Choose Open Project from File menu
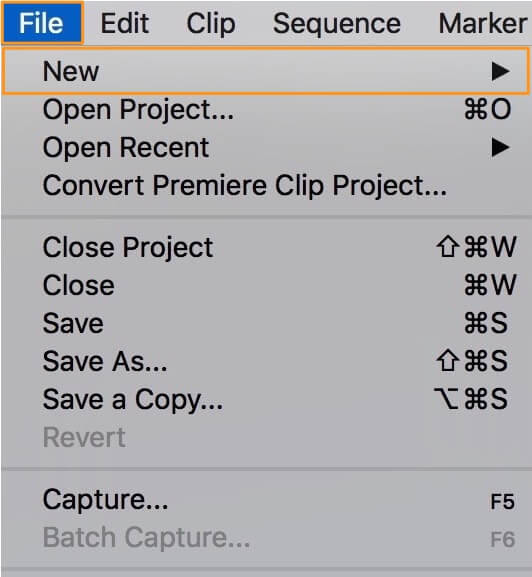The width and height of the screenshot is (532, 577). (266, 109)
